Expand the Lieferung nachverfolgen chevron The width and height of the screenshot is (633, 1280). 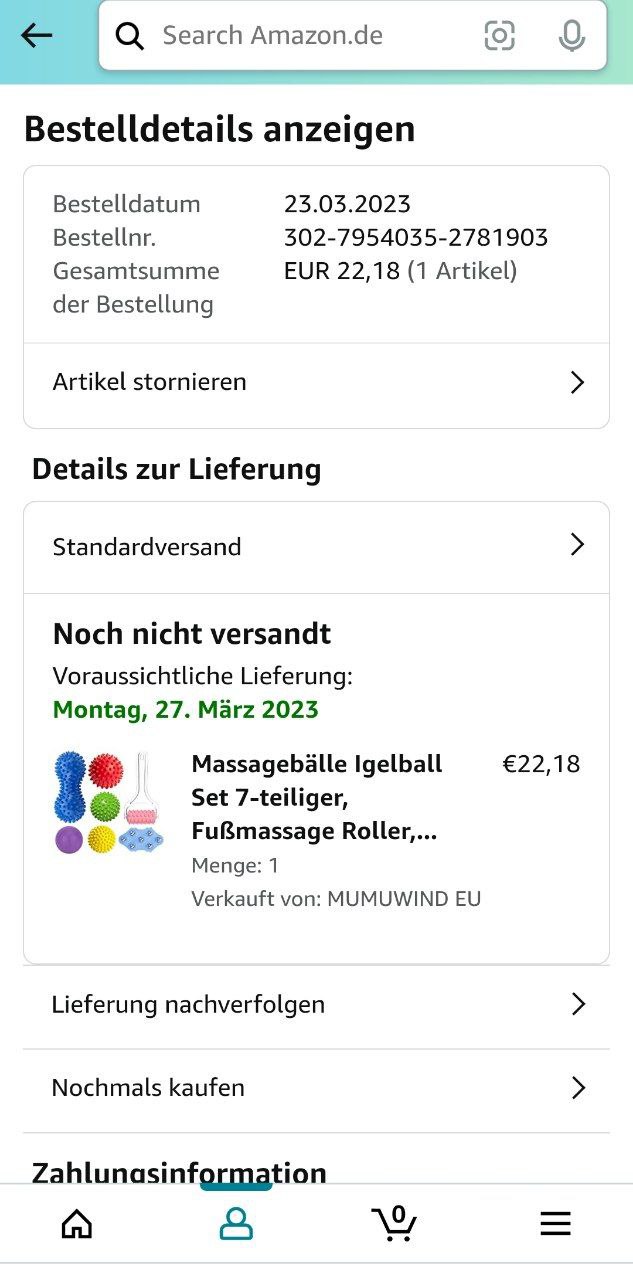tap(577, 1005)
